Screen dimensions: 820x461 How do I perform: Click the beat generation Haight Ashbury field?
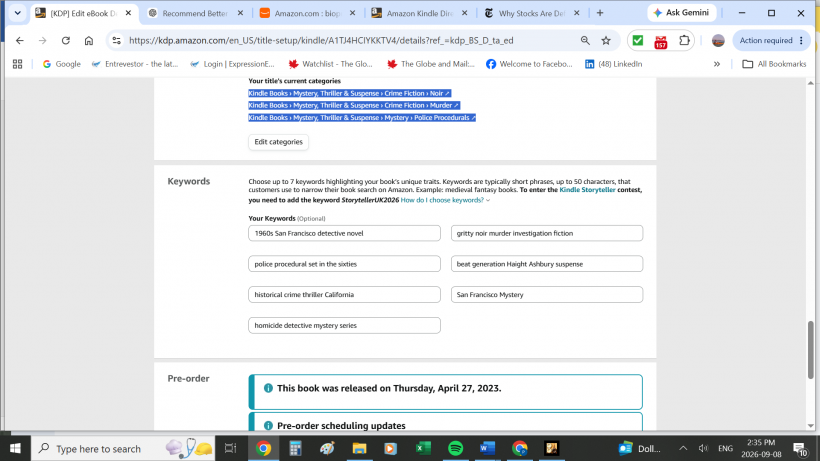click(546, 264)
